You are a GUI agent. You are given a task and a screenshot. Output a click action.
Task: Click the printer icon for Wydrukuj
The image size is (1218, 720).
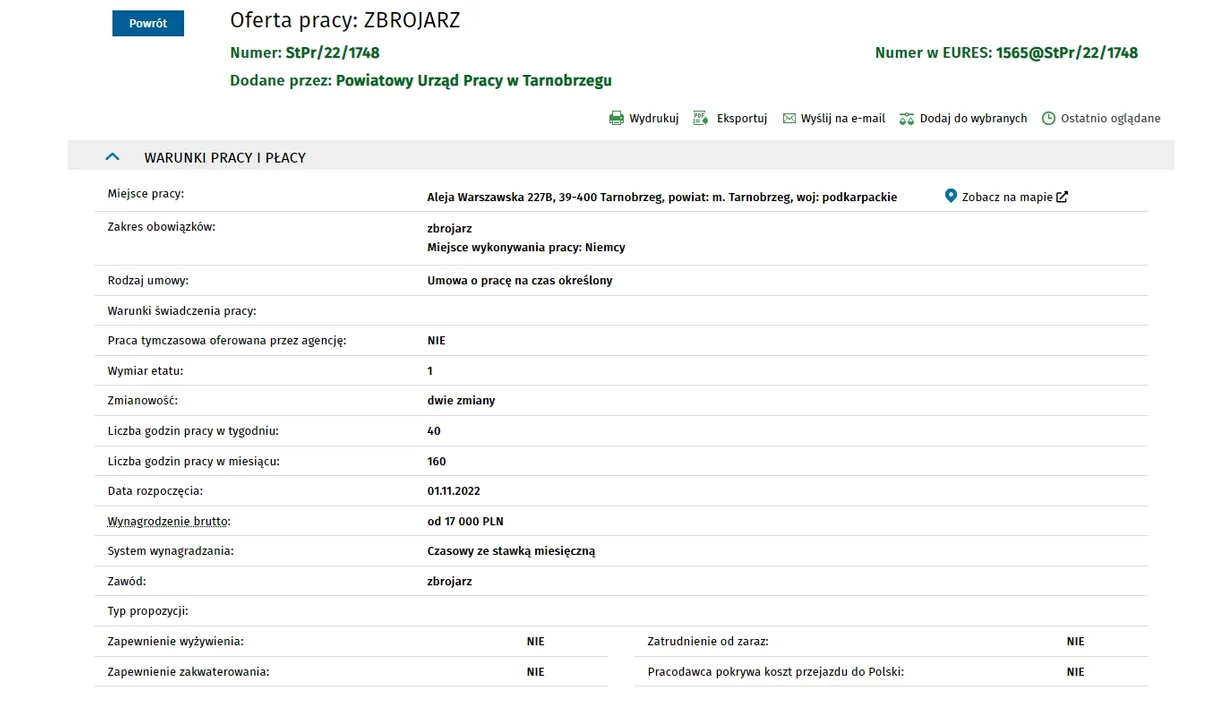(x=616, y=118)
